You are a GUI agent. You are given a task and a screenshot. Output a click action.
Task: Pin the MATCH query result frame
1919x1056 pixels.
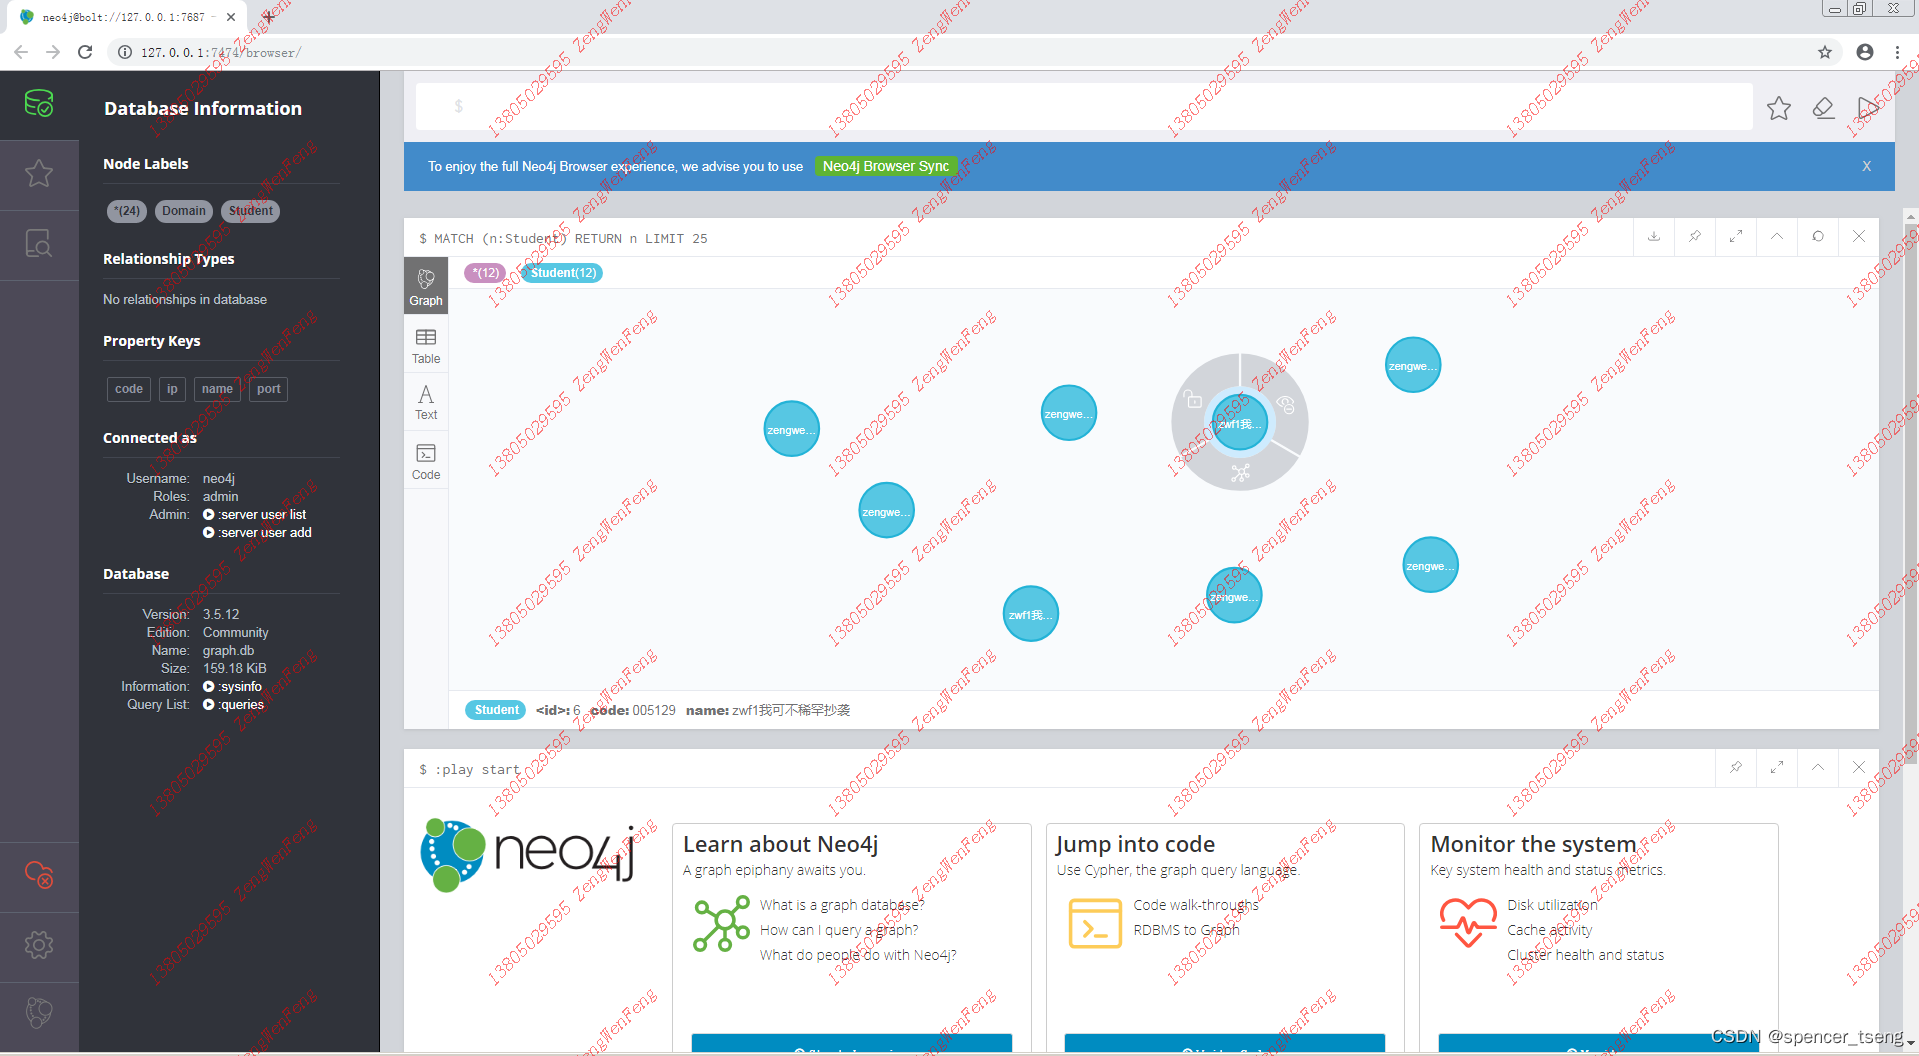point(1694,237)
